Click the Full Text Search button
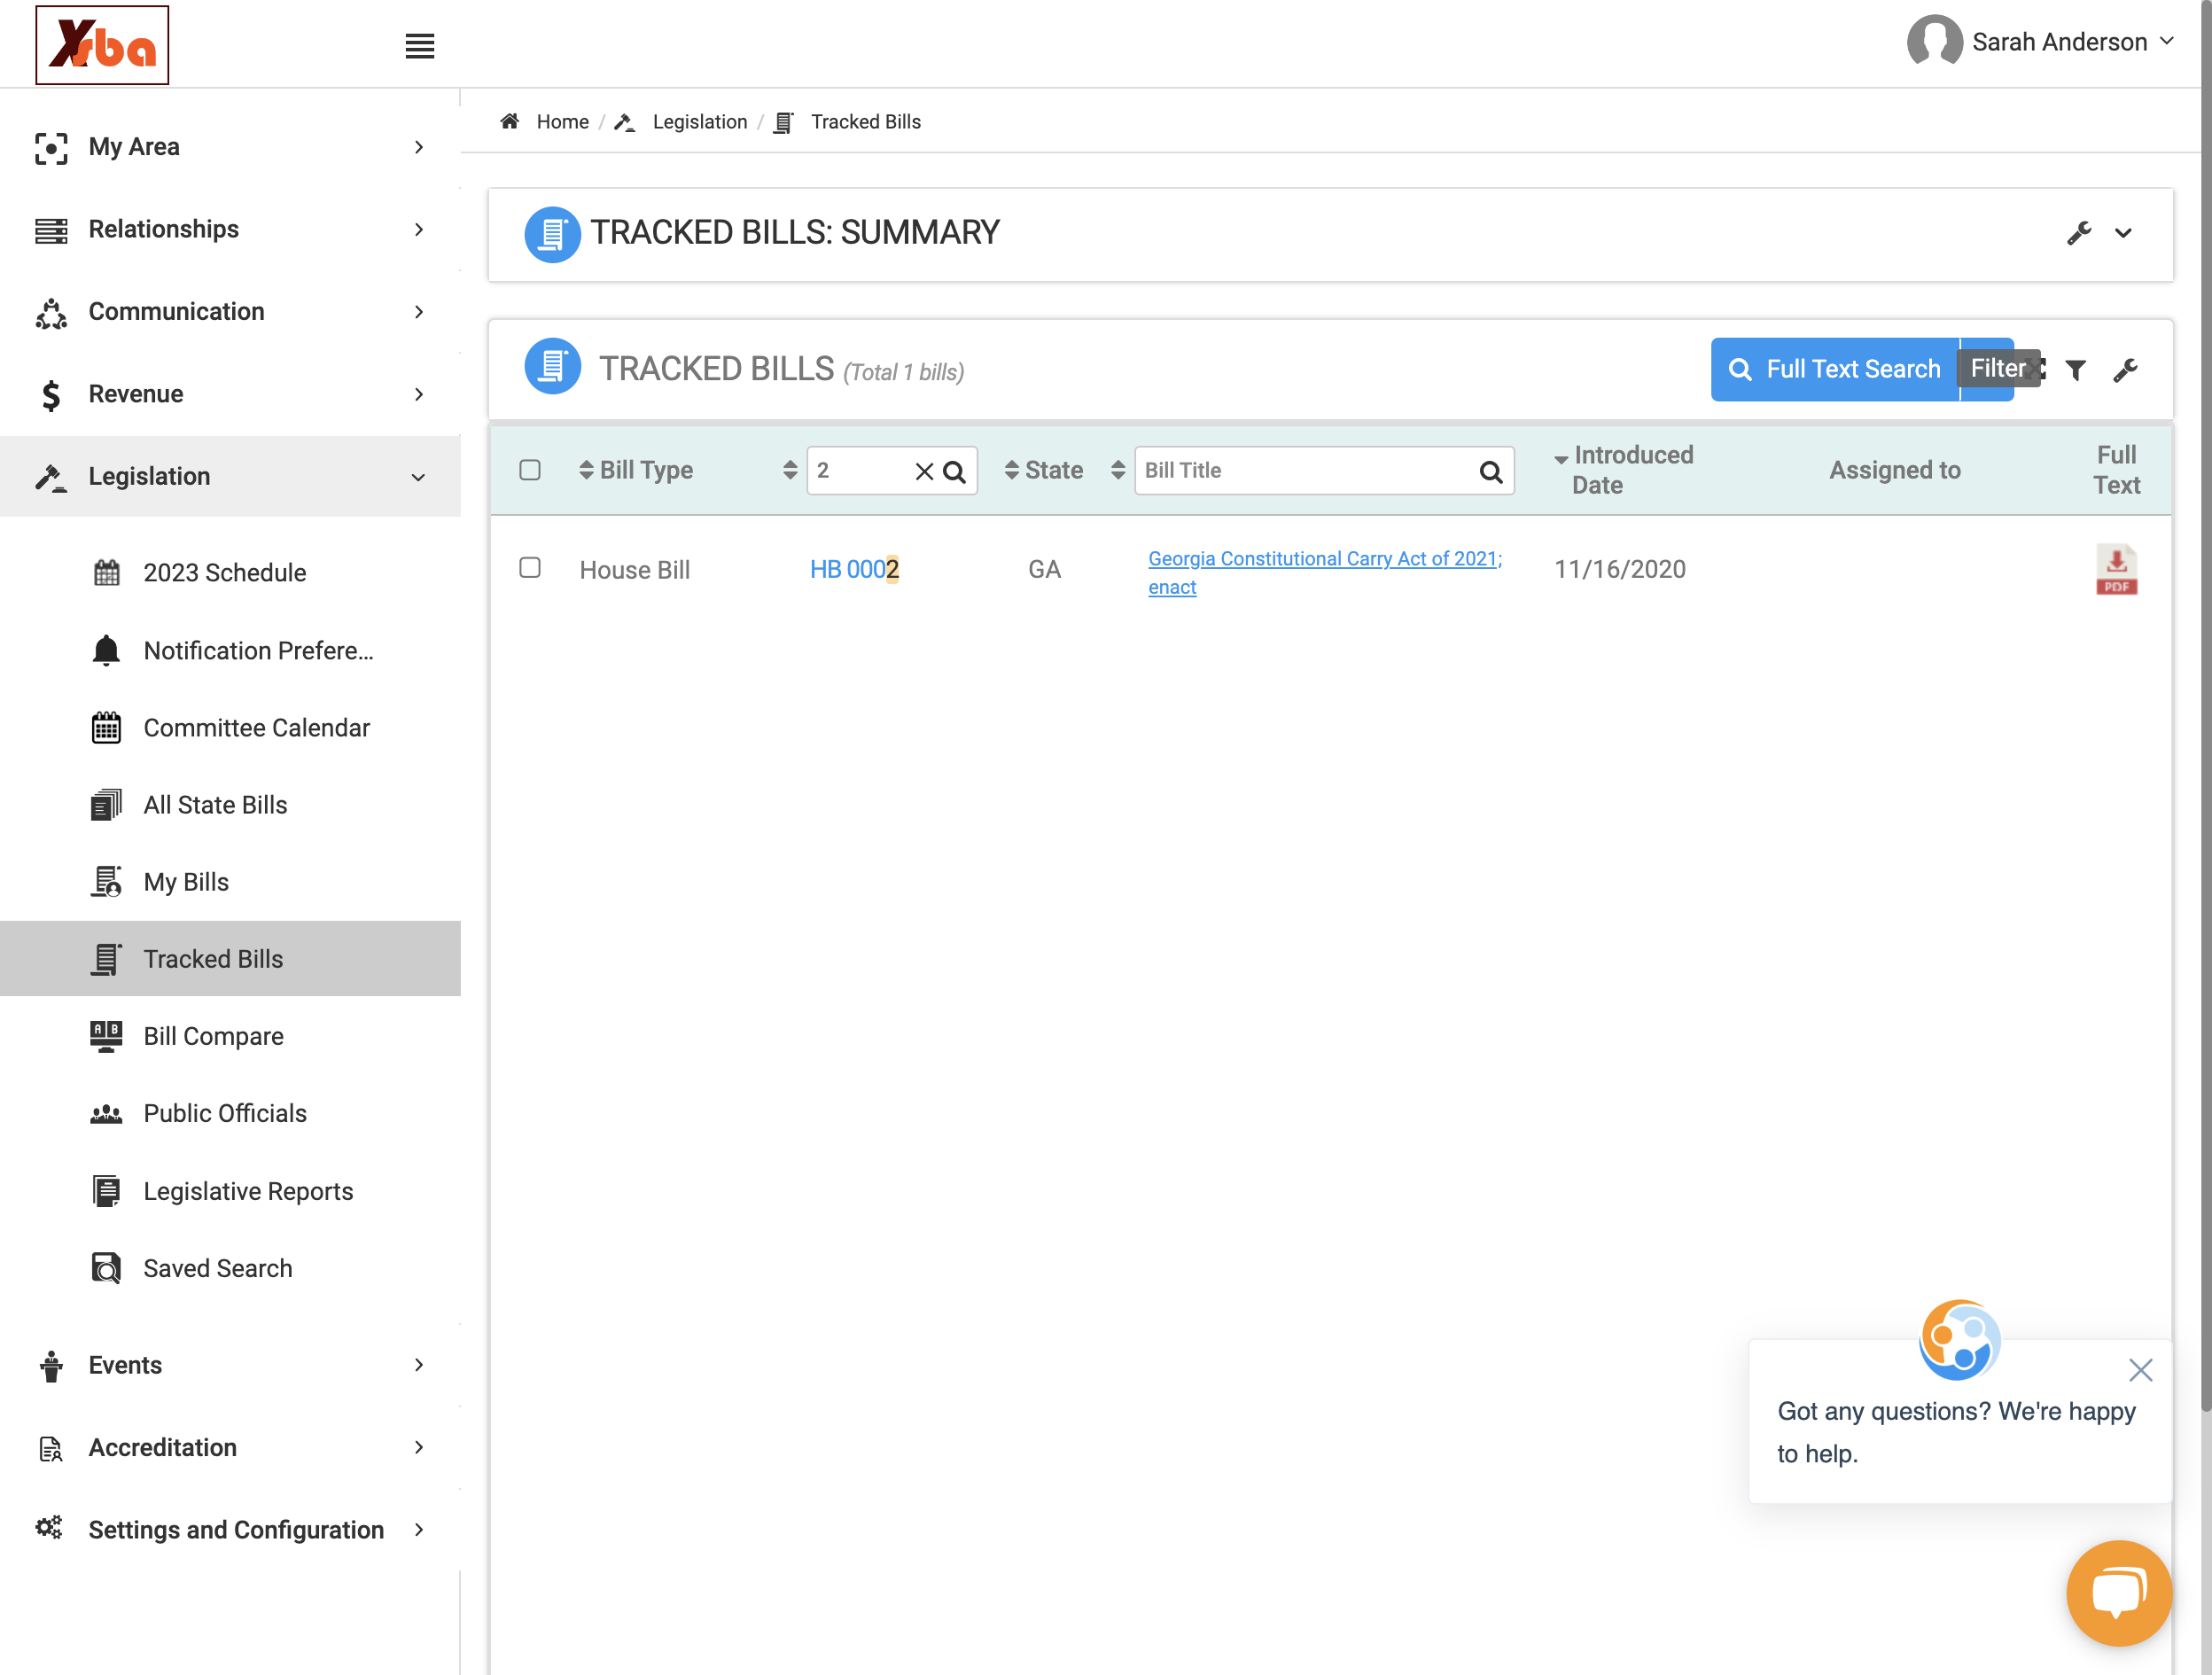 (1834, 370)
